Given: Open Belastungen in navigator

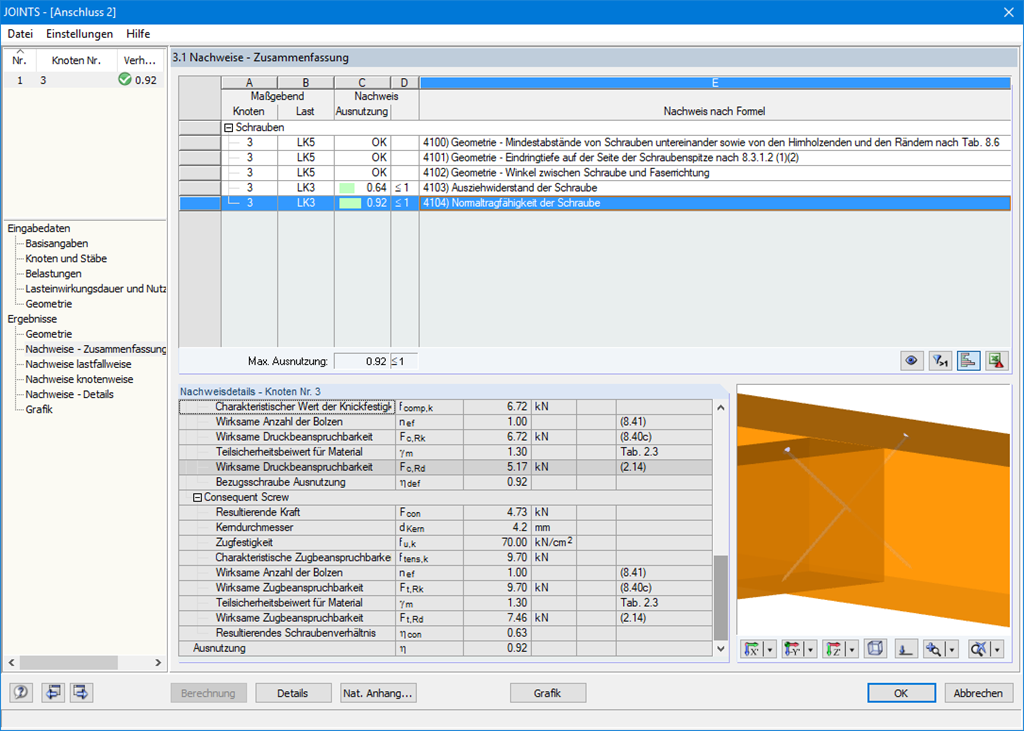Looking at the screenshot, I should pos(54,273).
